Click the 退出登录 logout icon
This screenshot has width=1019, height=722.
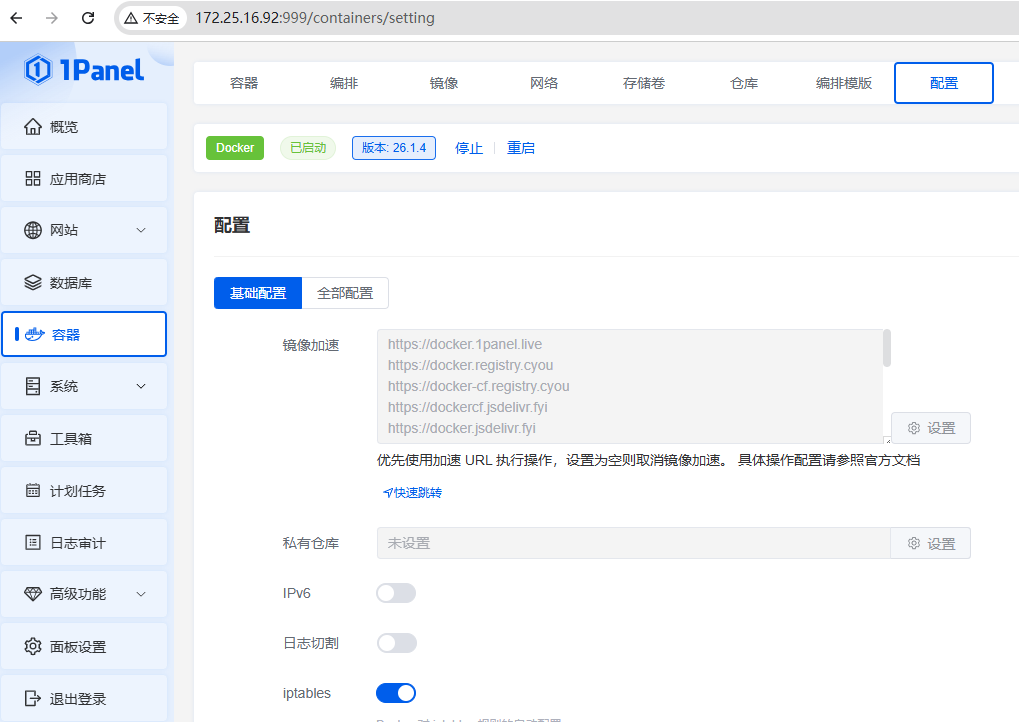click(x=33, y=699)
